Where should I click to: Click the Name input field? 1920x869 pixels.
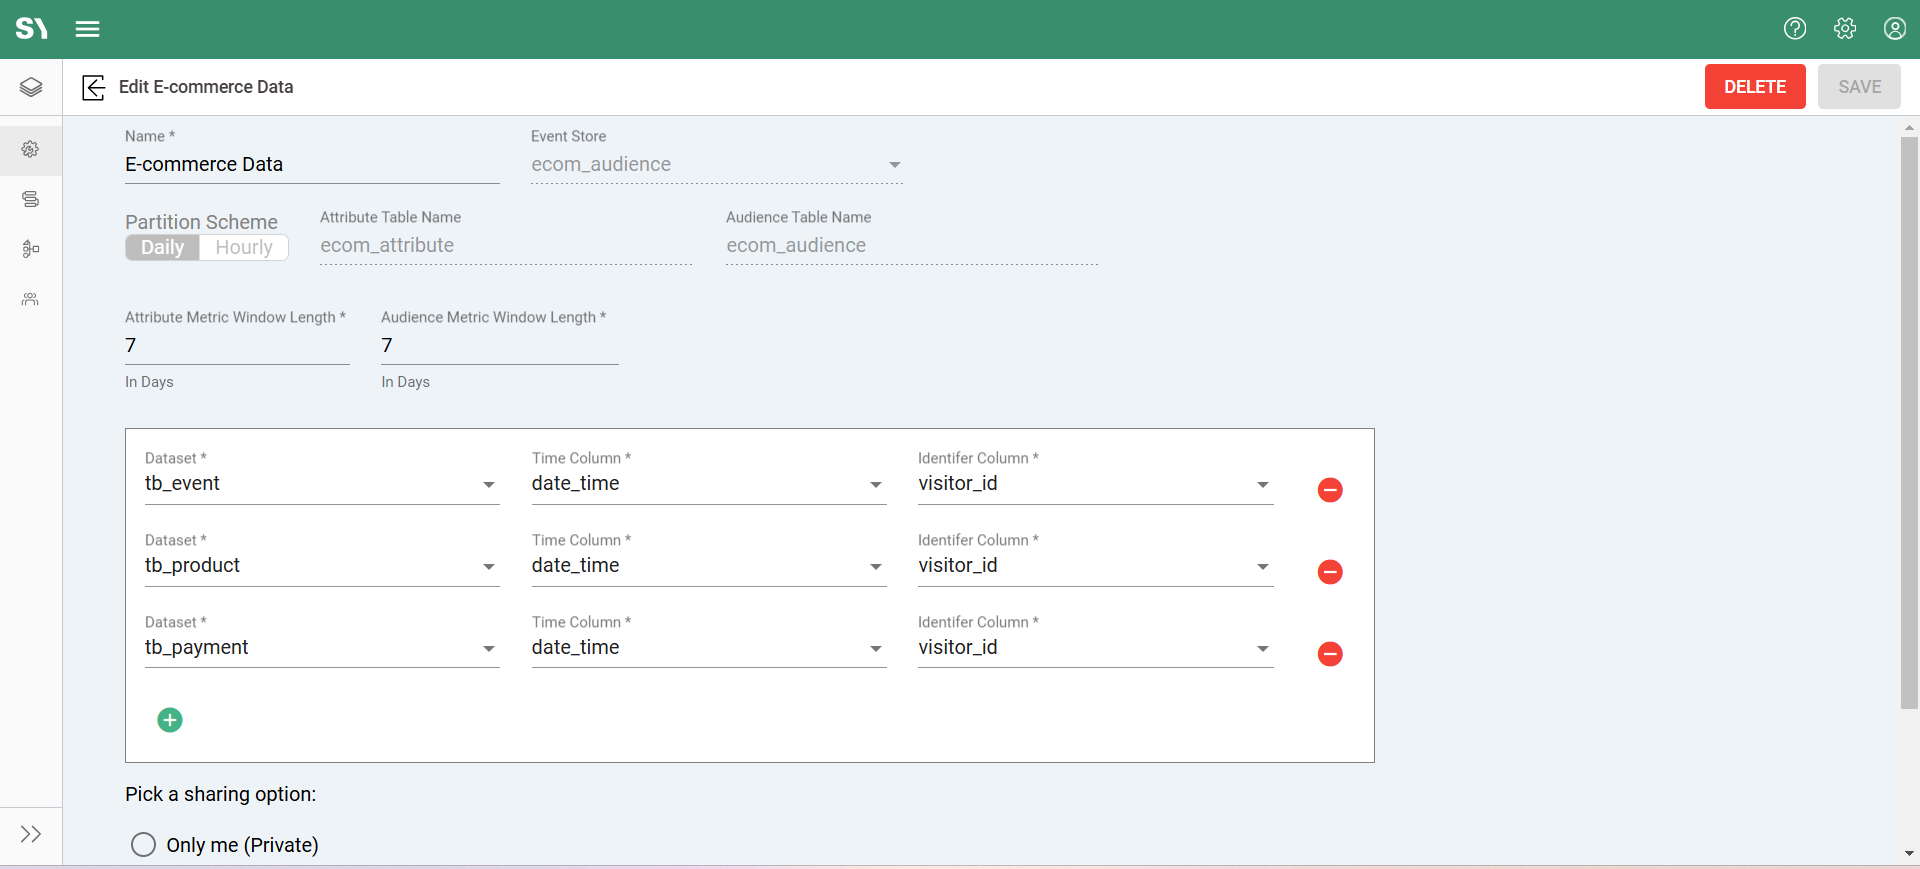[x=311, y=165]
